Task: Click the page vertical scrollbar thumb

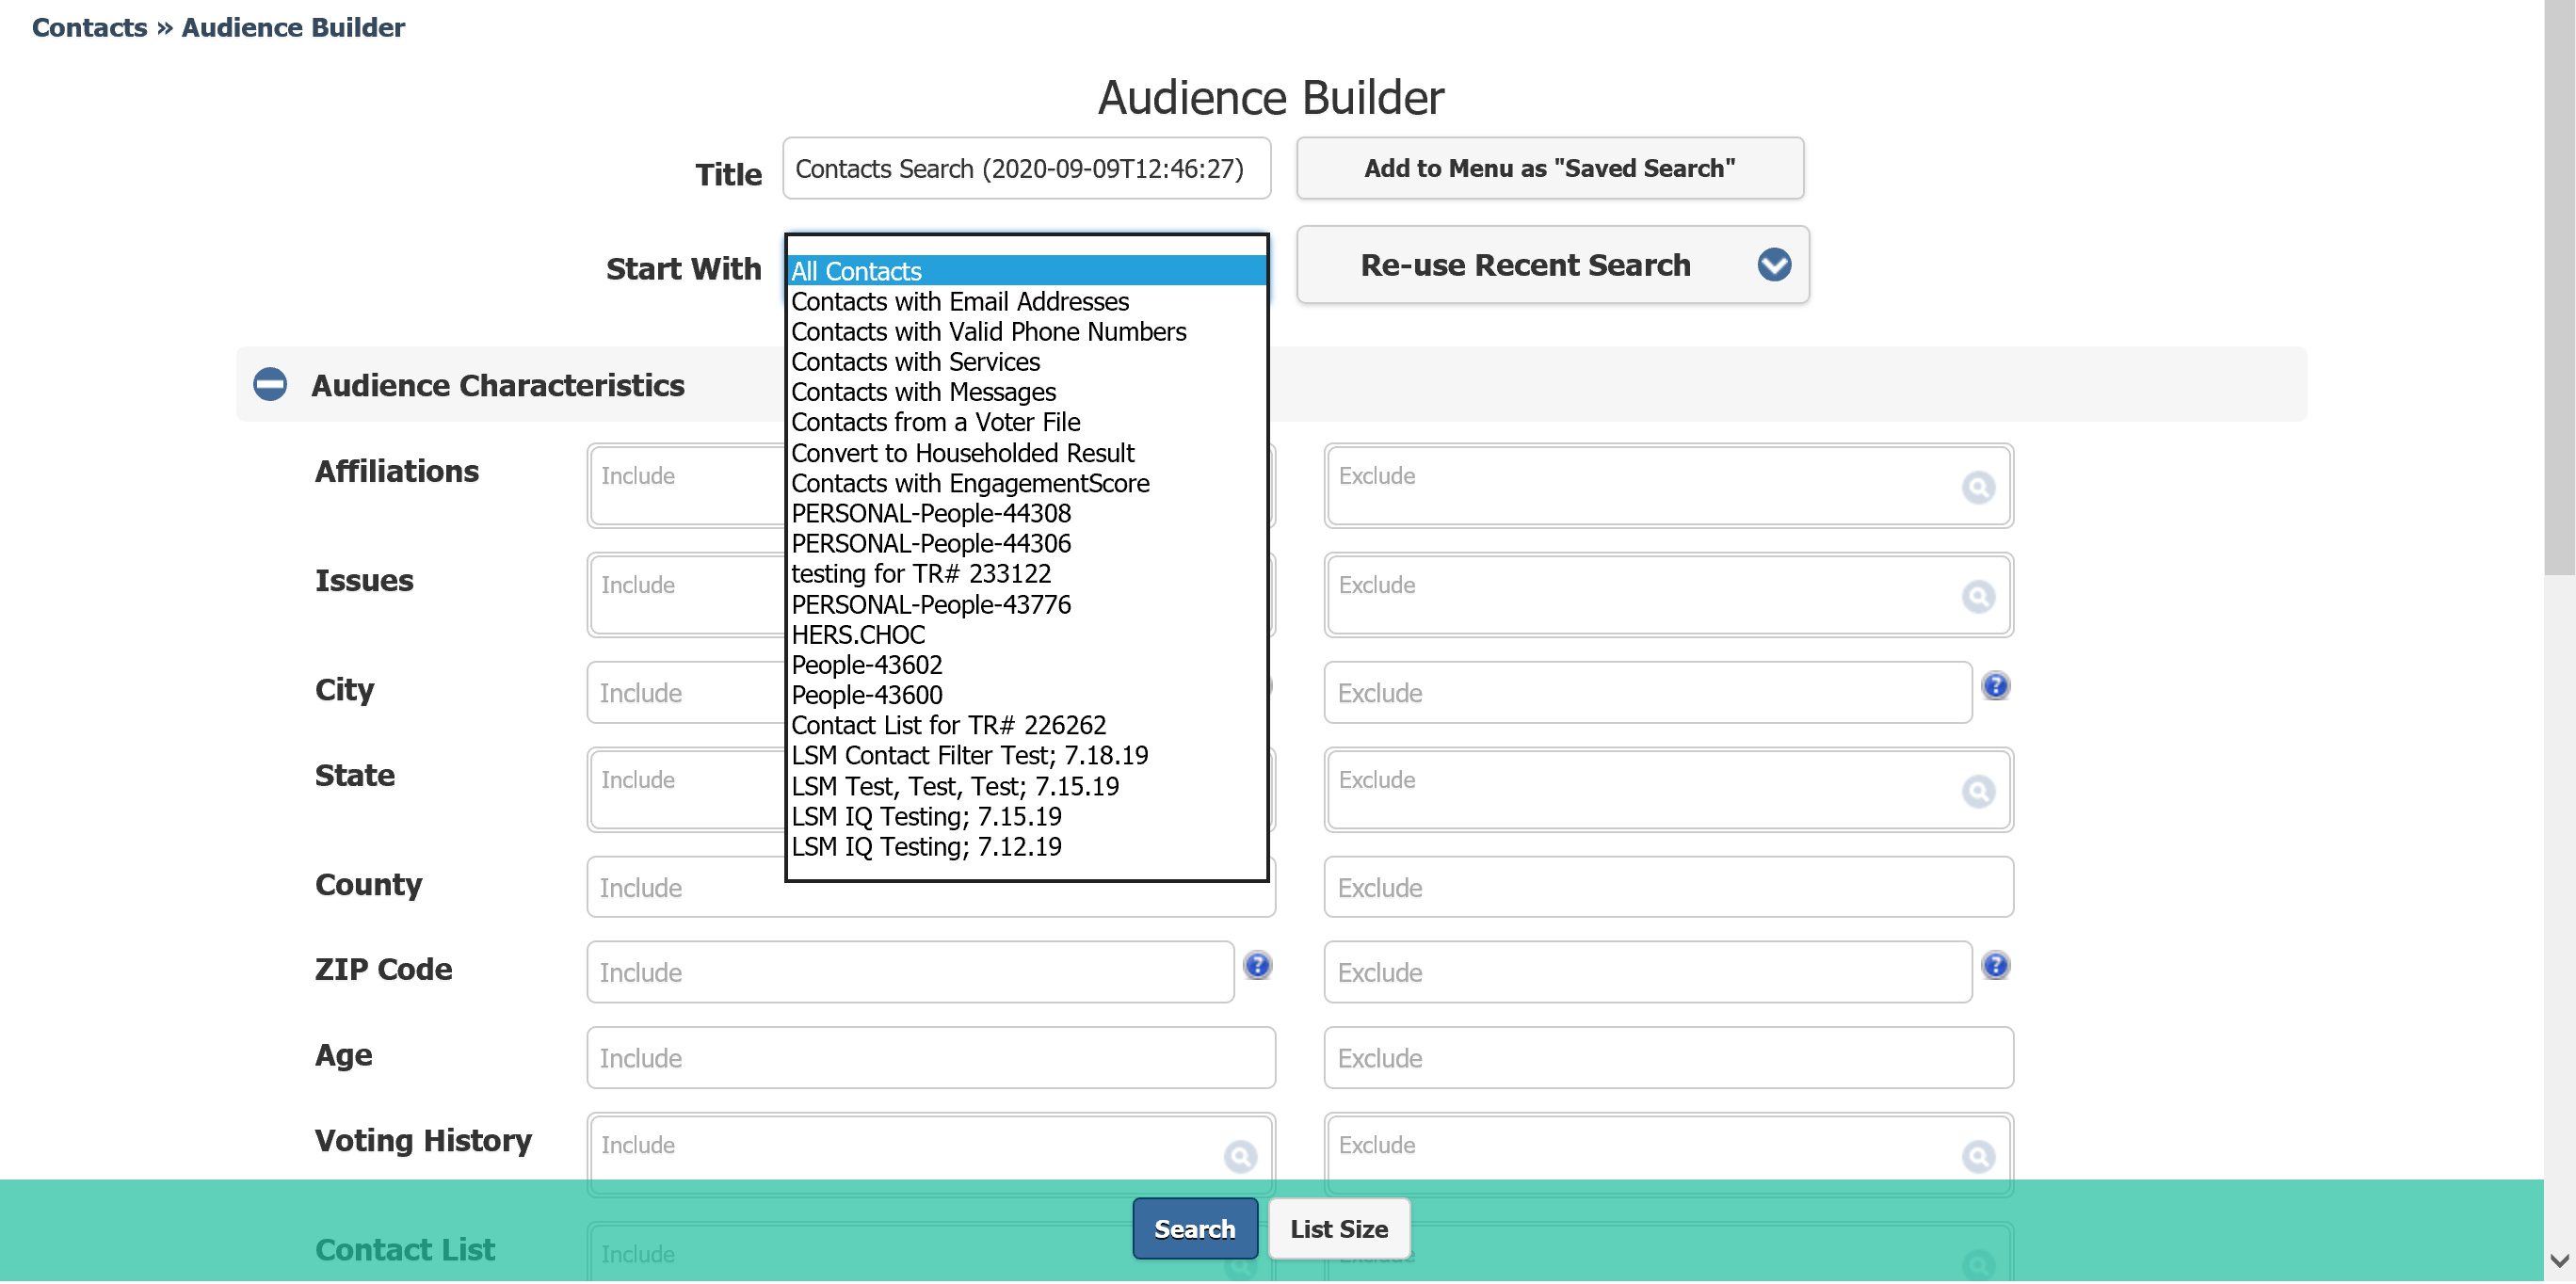Action: (x=2560, y=288)
